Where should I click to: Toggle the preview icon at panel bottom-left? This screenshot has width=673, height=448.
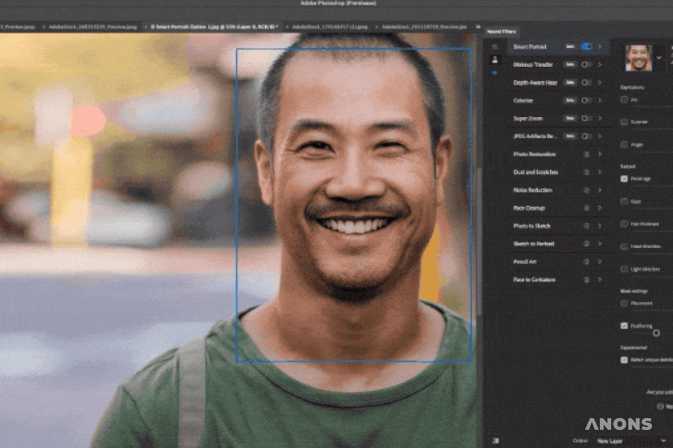(x=496, y=440)
